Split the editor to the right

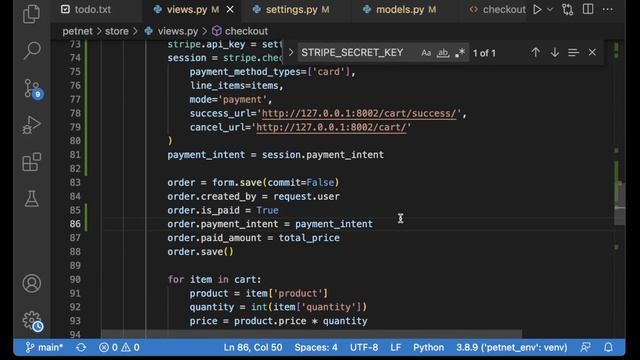pyautogui.click(x=588, y=9)
